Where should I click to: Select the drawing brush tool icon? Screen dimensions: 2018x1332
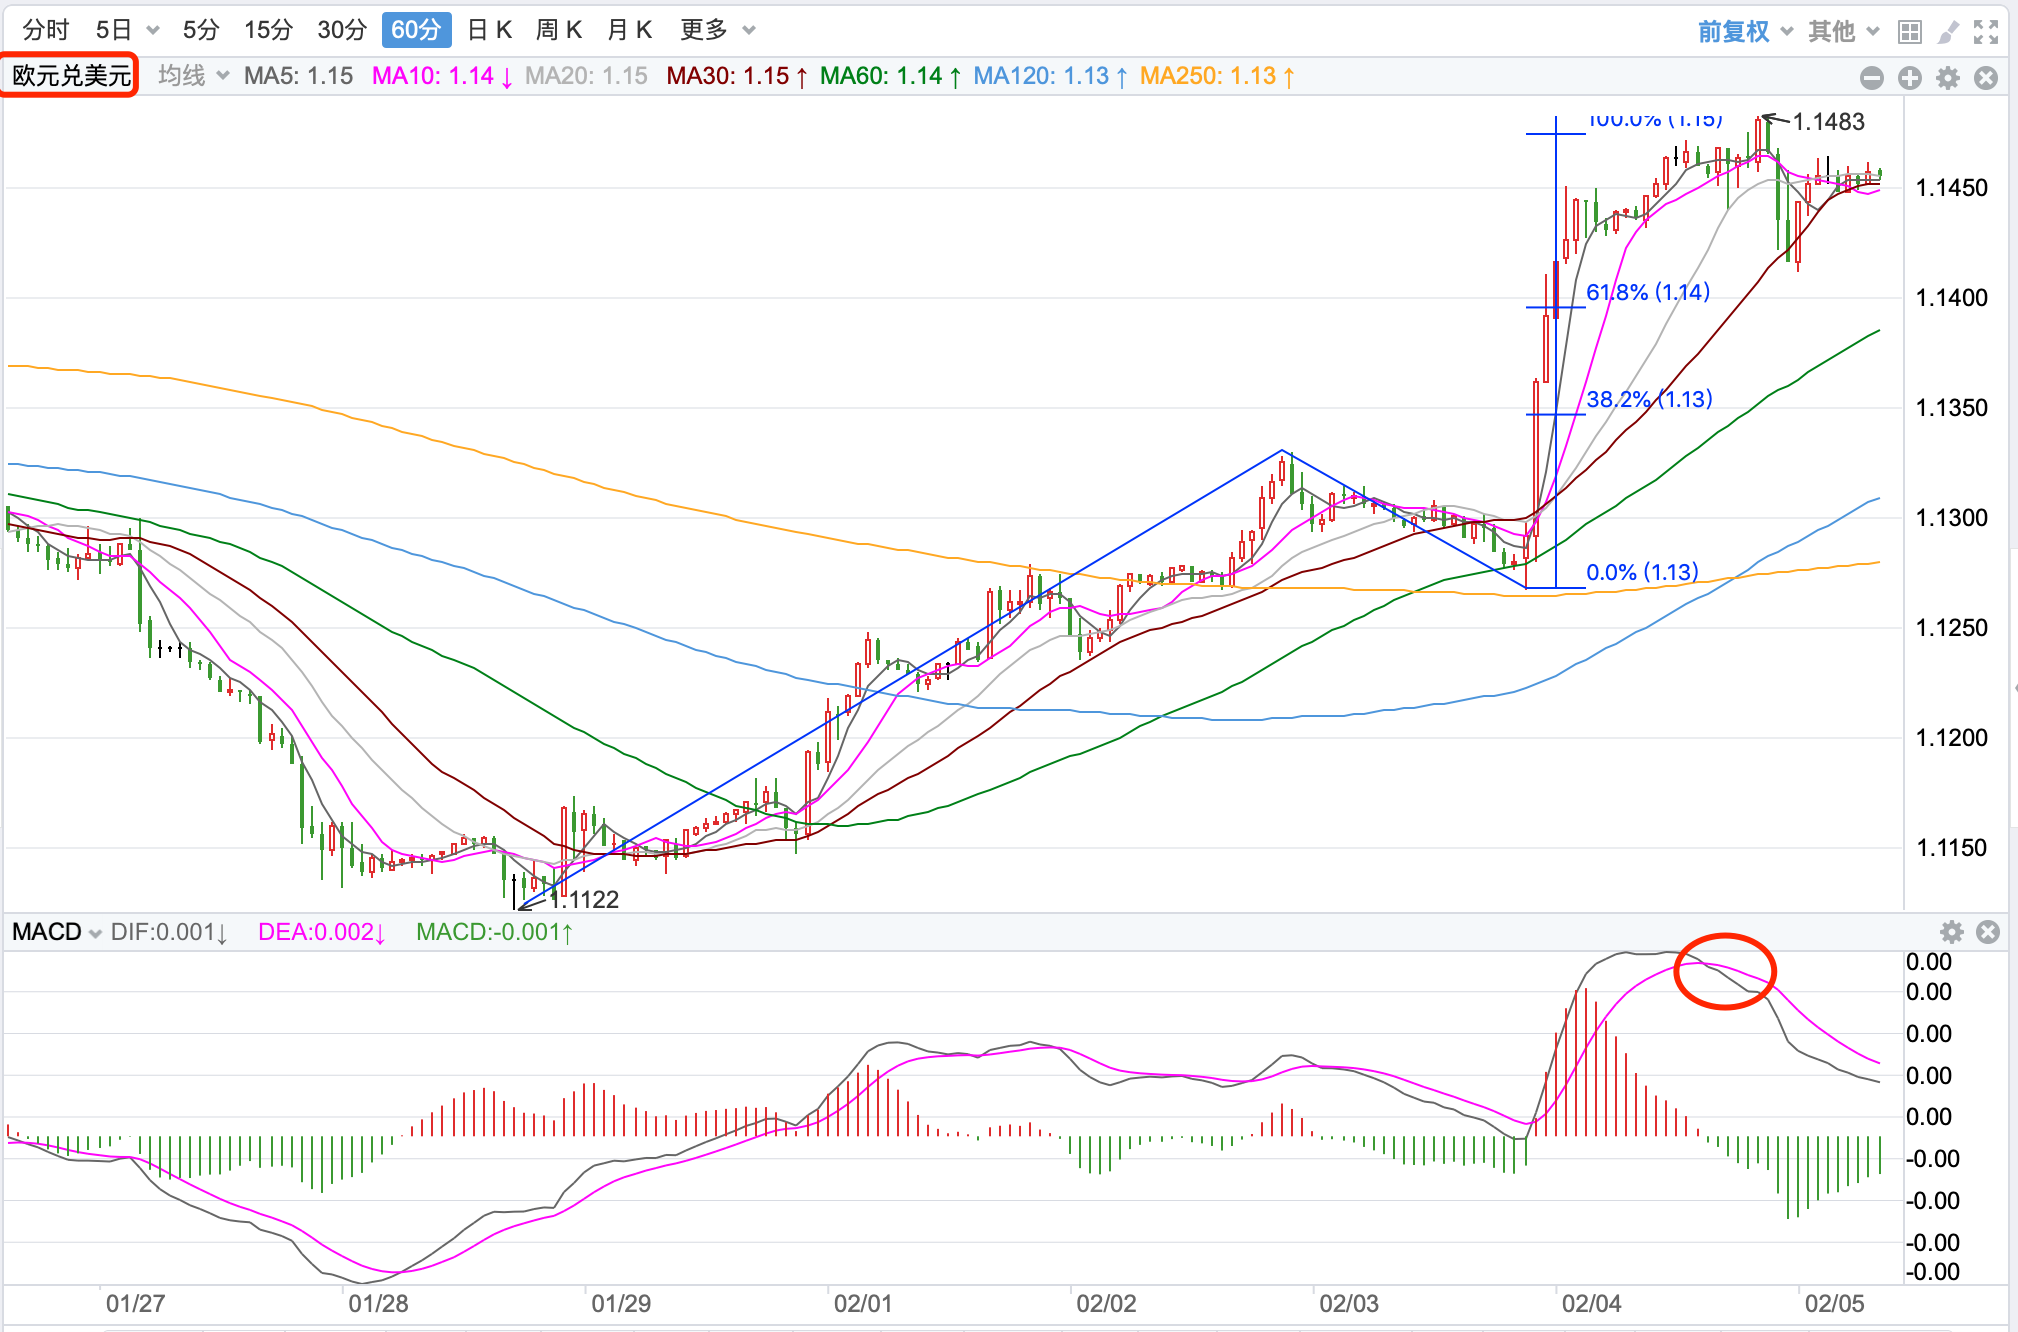(1948, 32)
